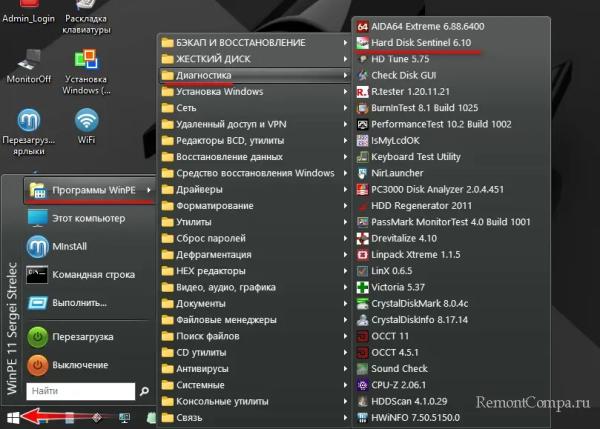Viewport: 600px width, 429px height.
Task: Expand the Программы WinPE submenu
Action: point(90,190)
